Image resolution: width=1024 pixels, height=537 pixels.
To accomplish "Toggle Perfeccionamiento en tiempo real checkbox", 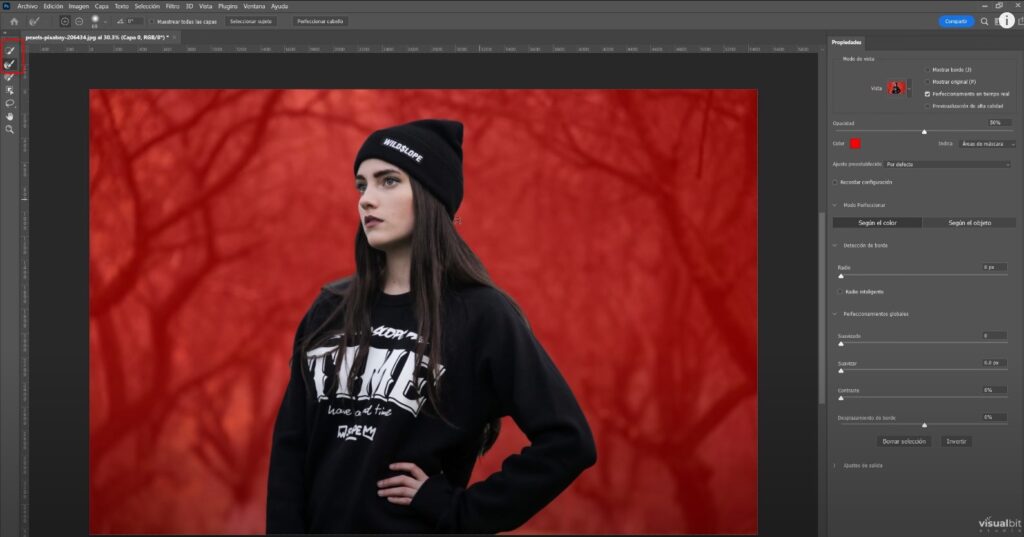I will pos(927,93).
